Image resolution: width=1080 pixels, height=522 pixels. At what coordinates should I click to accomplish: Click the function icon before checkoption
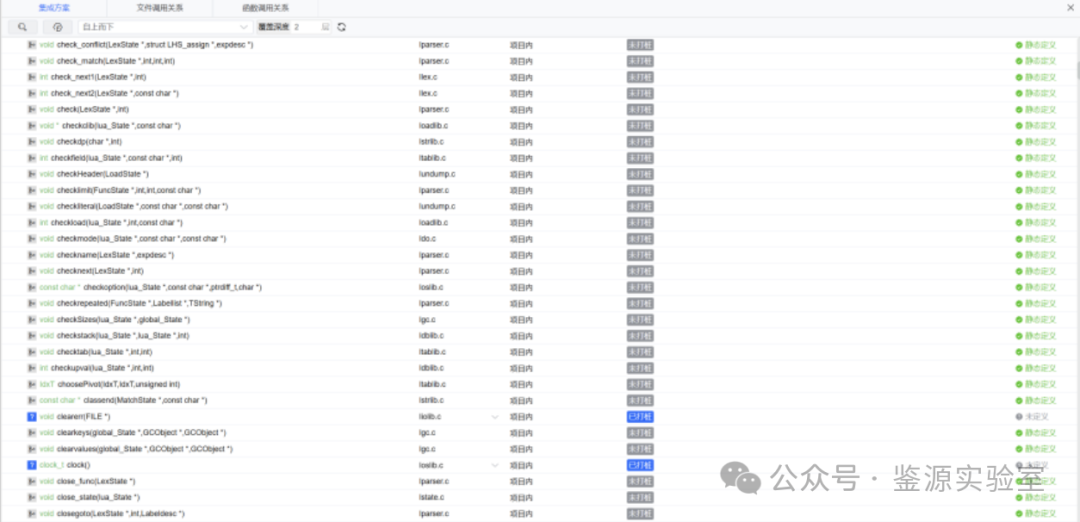(32, 287)
